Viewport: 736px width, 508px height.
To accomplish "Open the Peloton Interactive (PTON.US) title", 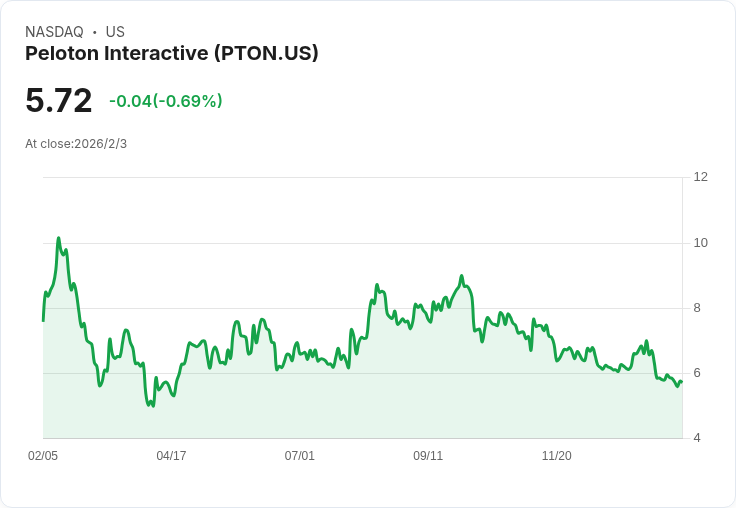I will coord(172,53).
